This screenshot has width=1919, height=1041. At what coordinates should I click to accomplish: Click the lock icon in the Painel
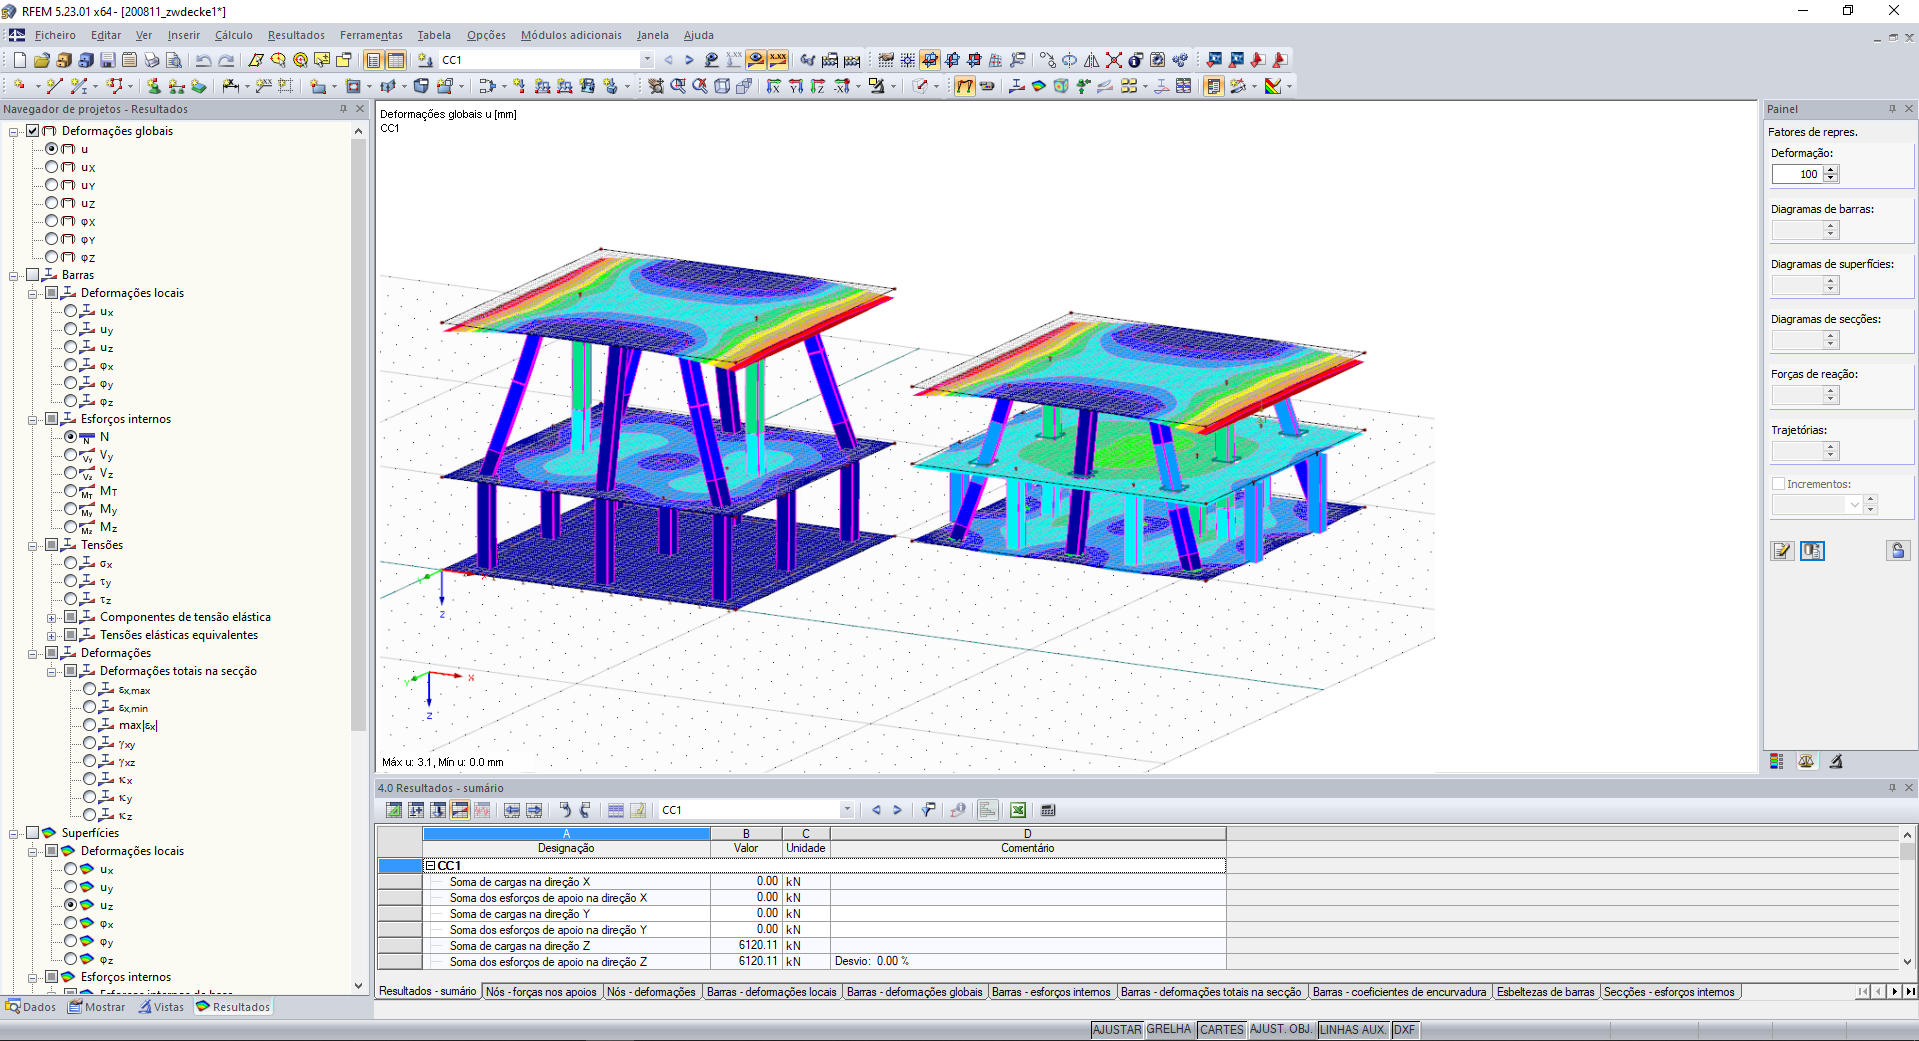point(1899,551)
